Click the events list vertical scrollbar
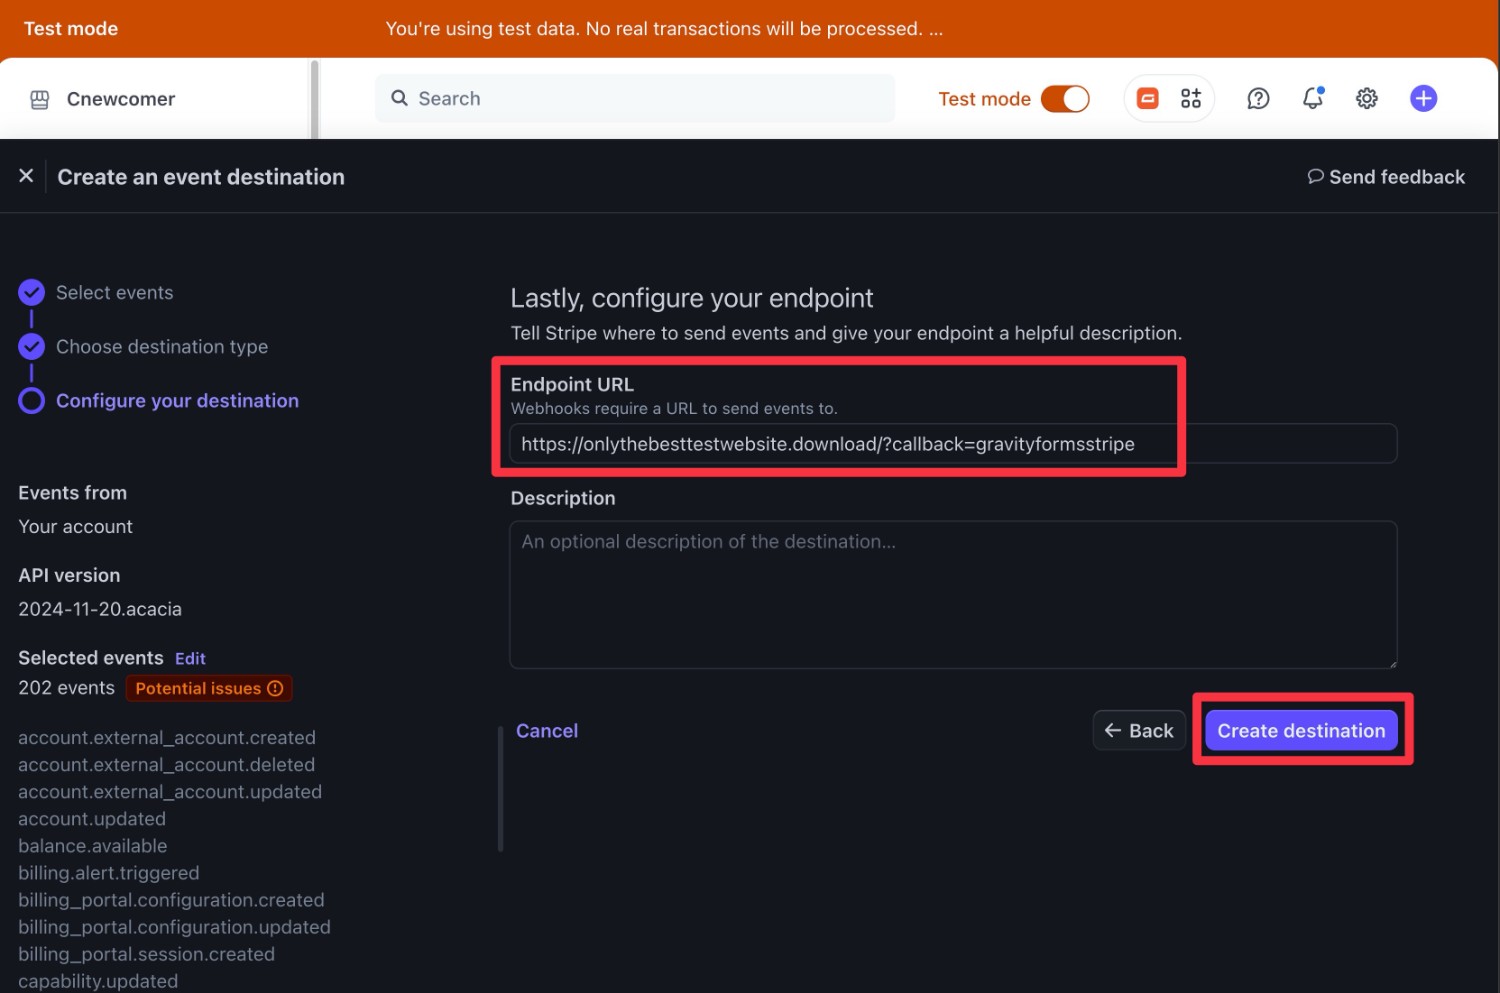The width and height of the screenshot is (1500, 993). tap(500, 788)
